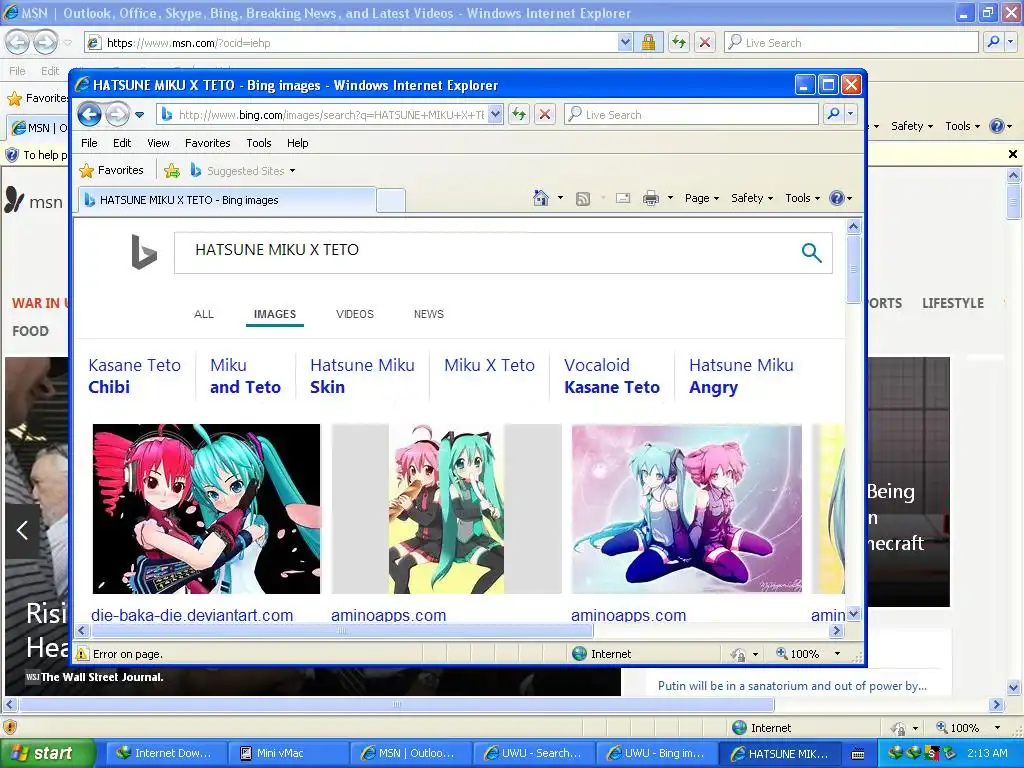Click horizontal scrollbar right arrow in Bing window
The width and height of the screenshot is (1024, 768).
click(837, 631)
